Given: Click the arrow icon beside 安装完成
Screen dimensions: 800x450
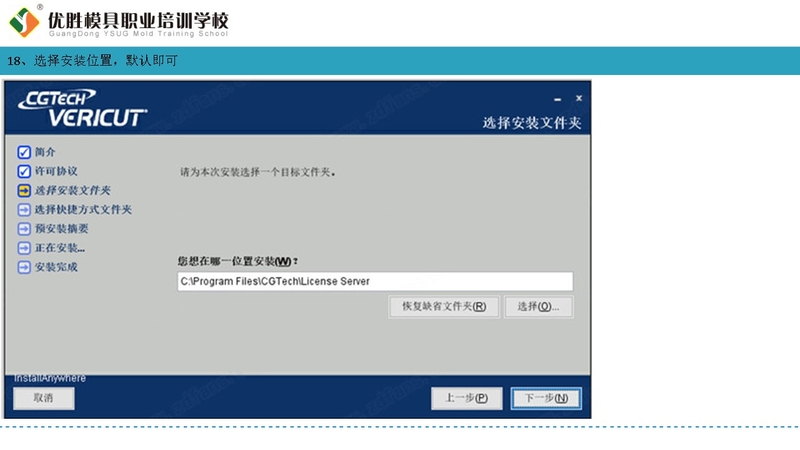Looking at the screenshot, I should coord(24,267).
